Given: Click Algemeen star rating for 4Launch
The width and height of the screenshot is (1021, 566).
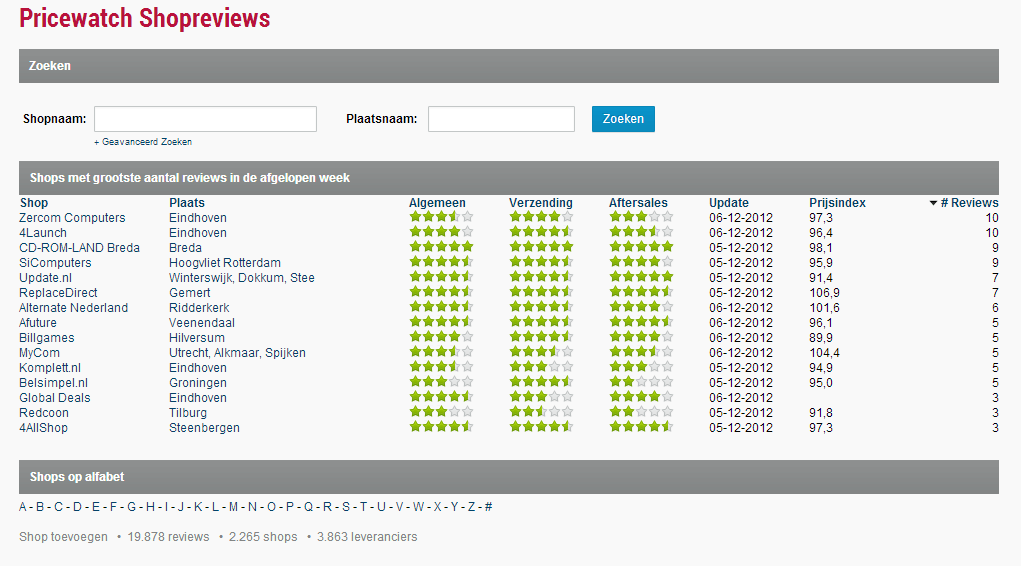Looking at the screenshot, I should (x=441, y=232).
